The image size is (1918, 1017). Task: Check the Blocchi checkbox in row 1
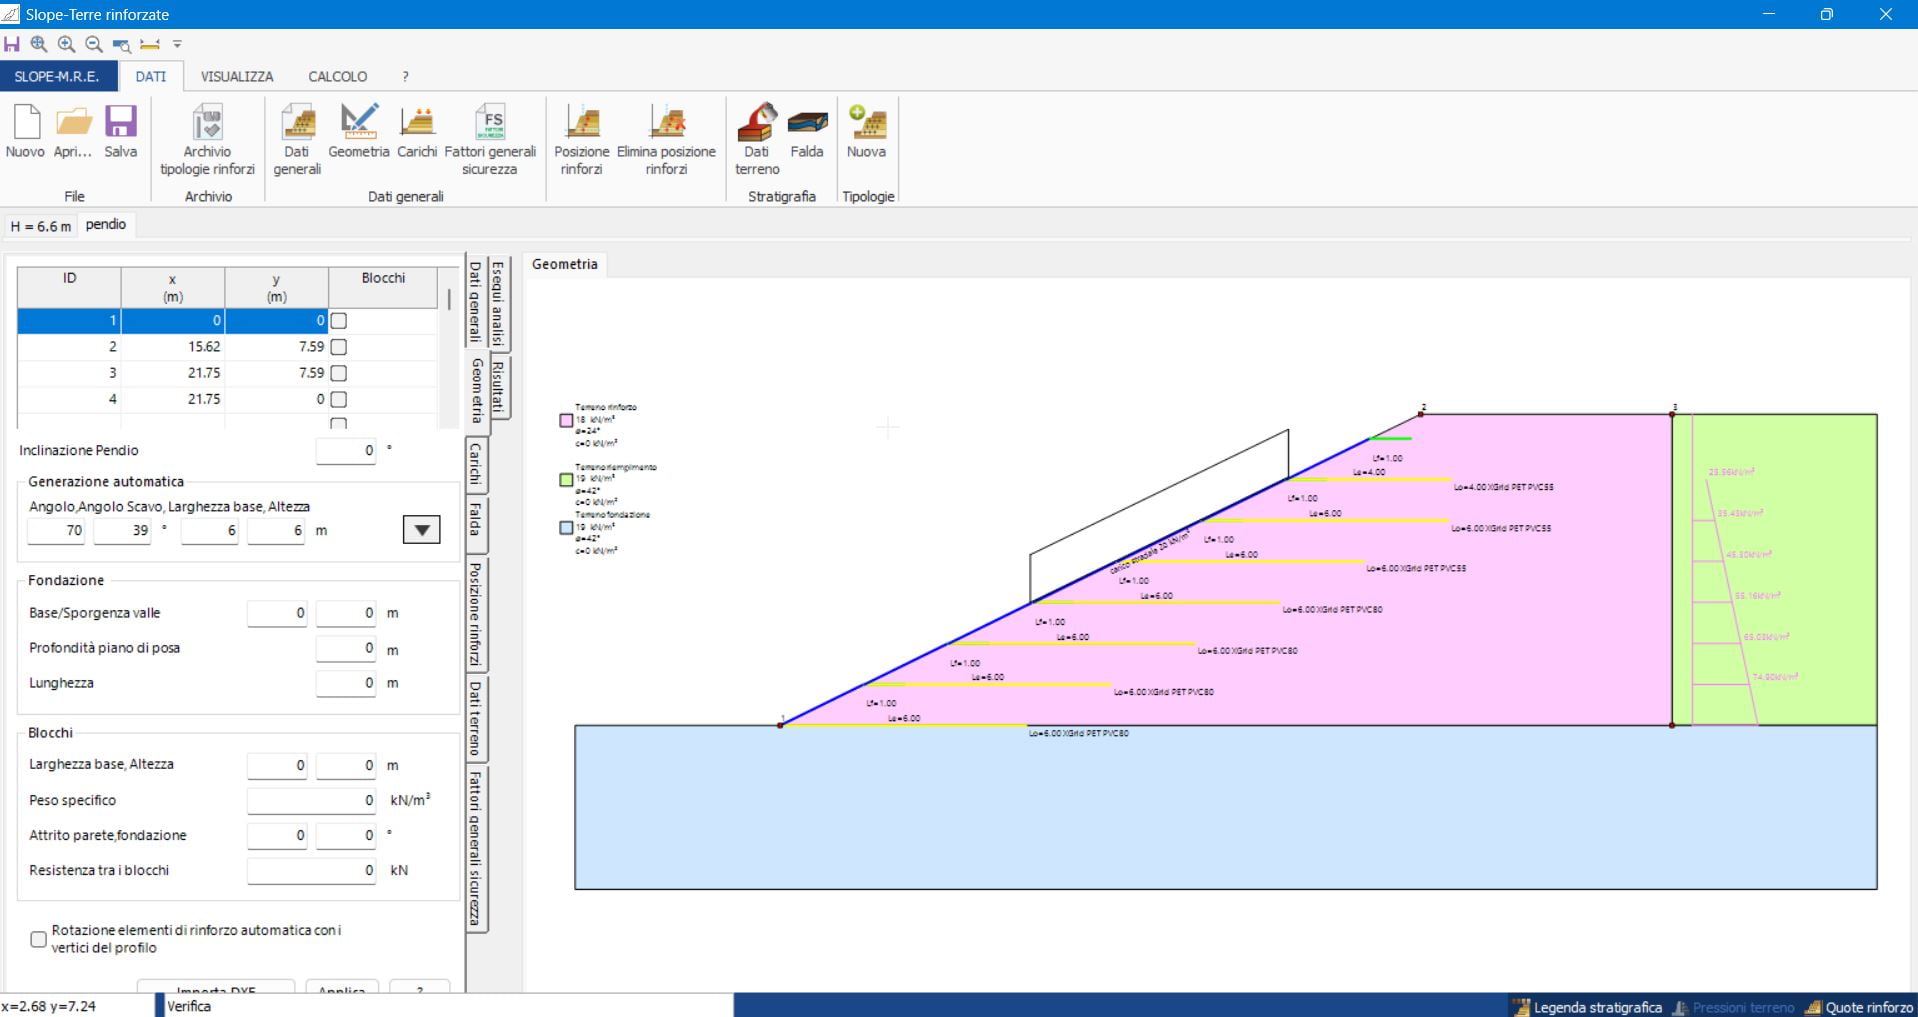click(339, 321)
